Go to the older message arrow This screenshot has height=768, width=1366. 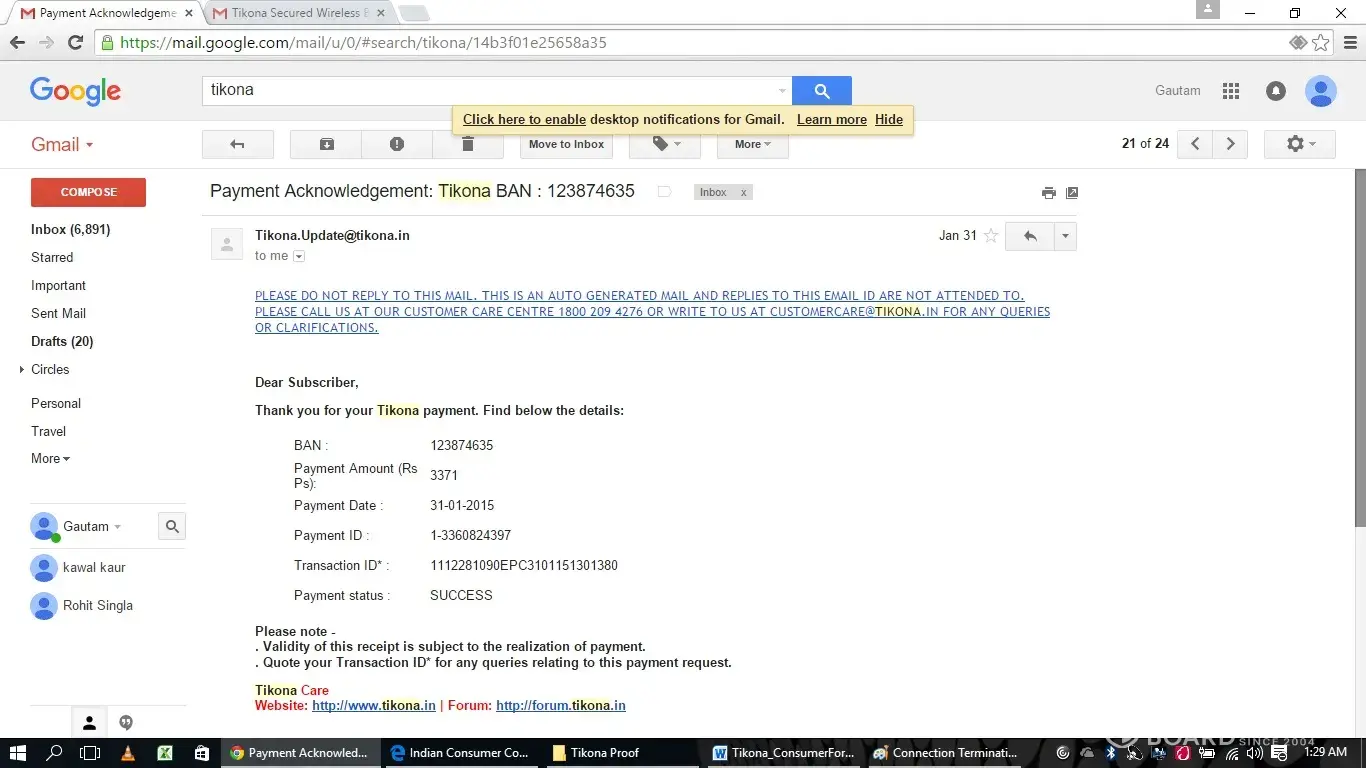(x=1231, y=144)
